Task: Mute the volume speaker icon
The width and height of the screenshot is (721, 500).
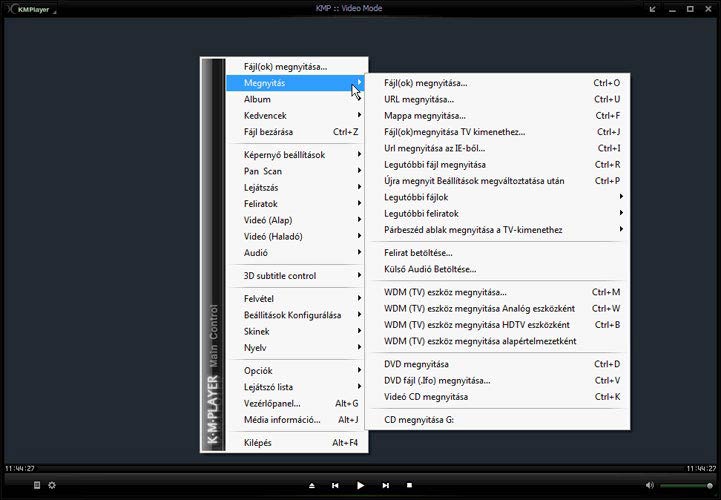Action: coord(651,485)
